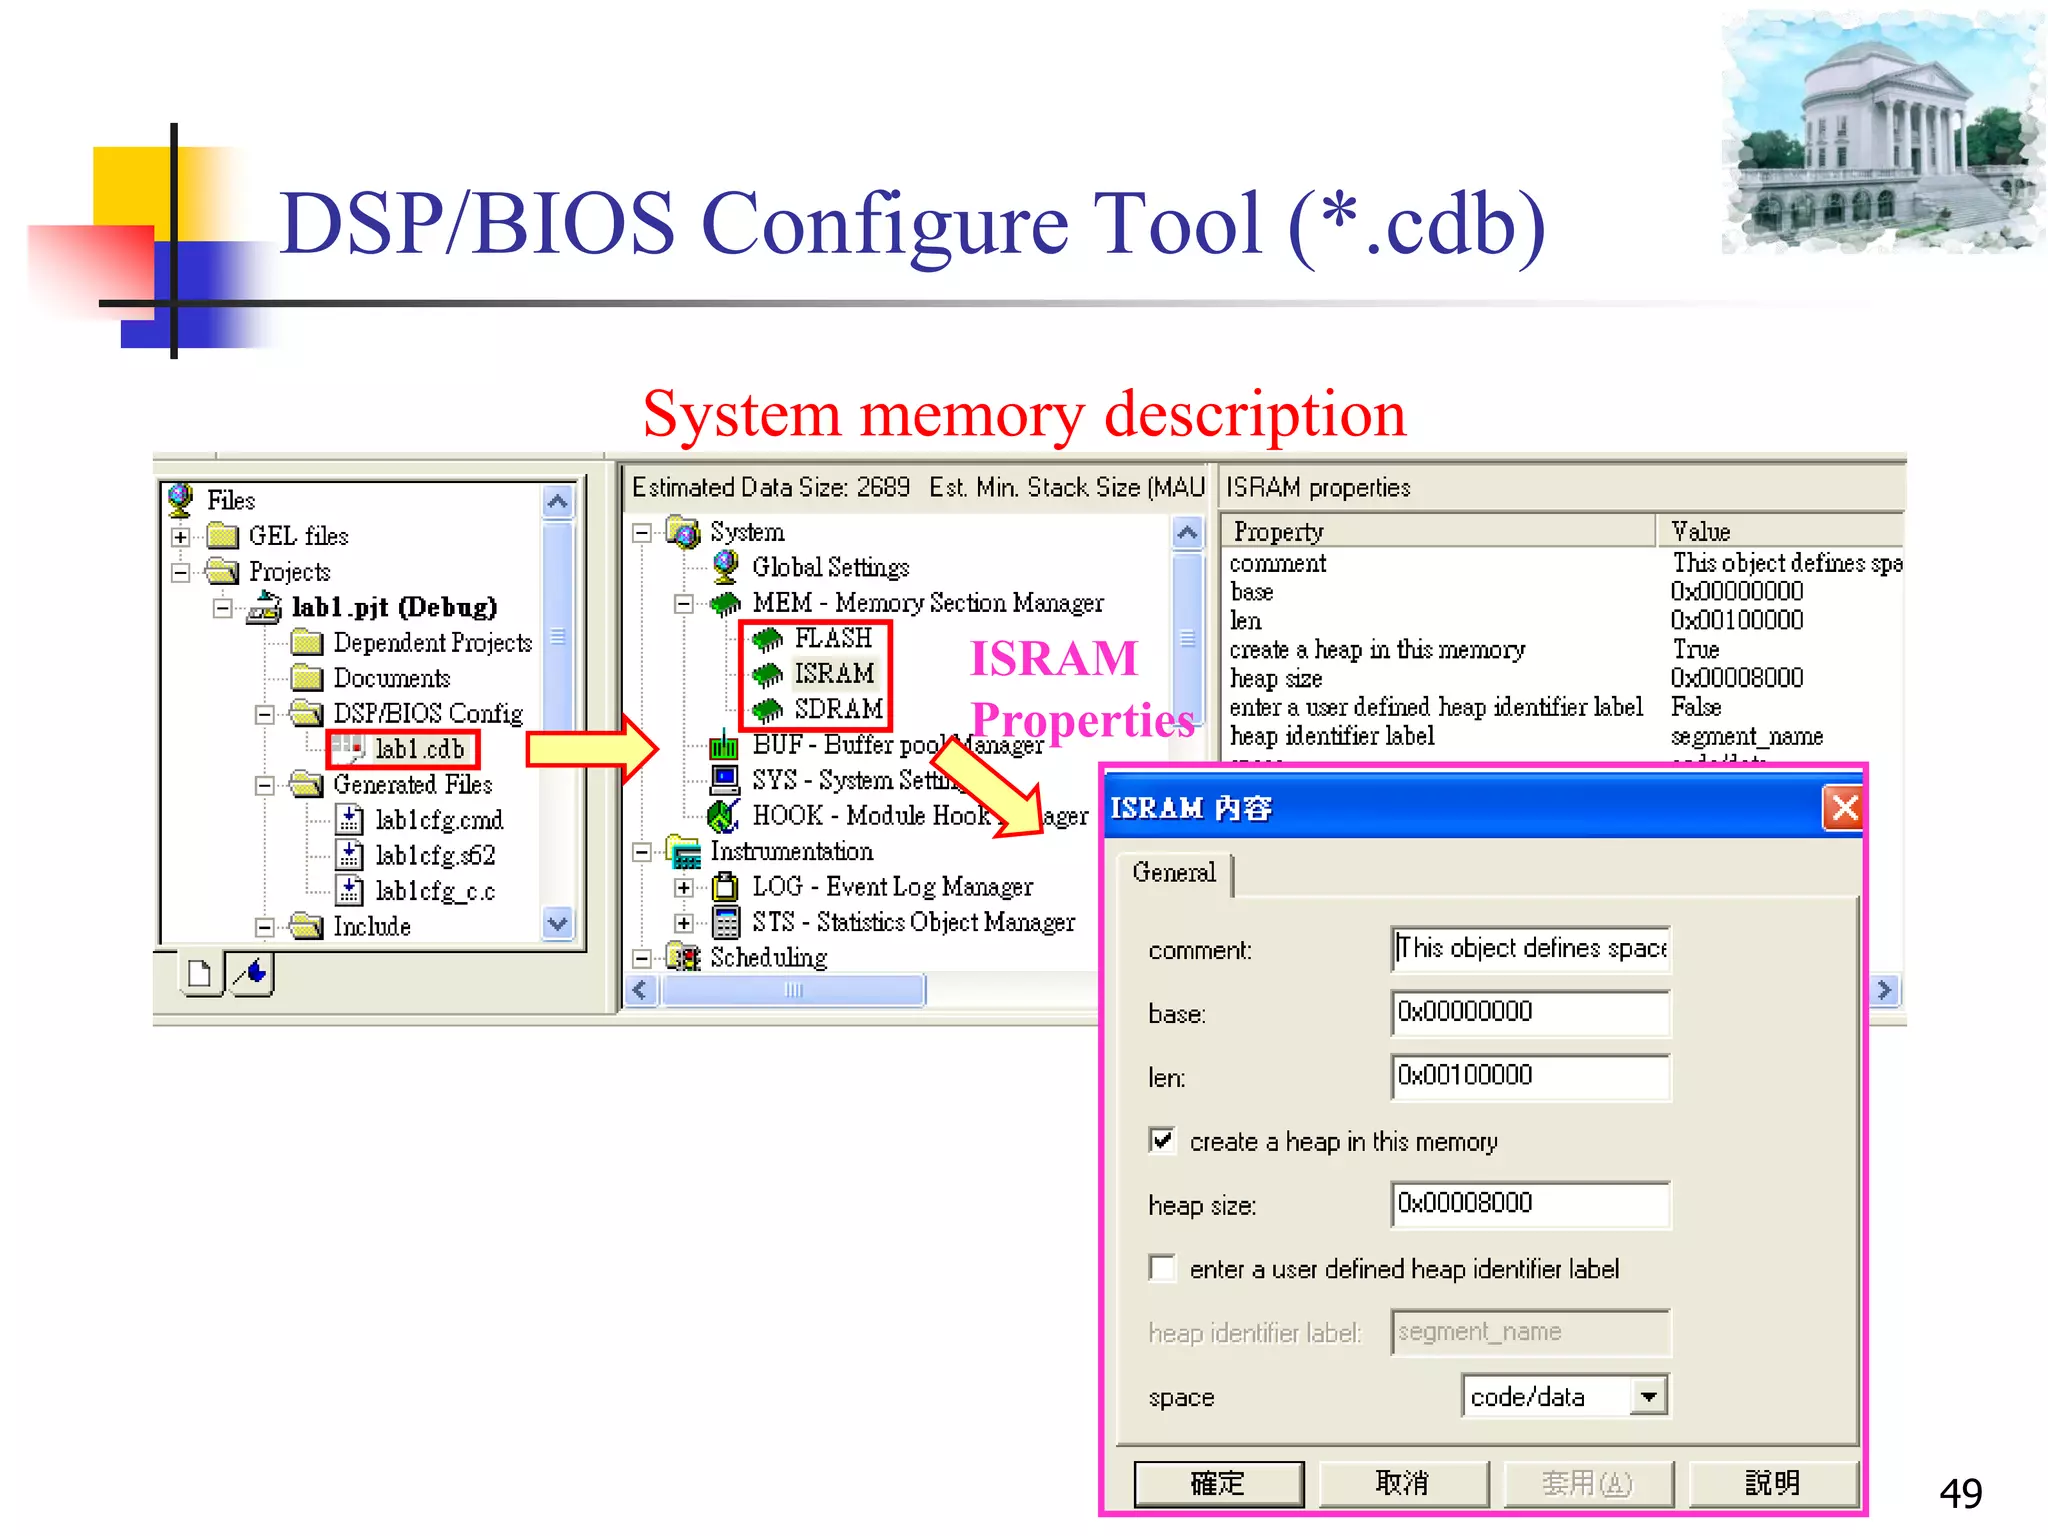The width and height of the screenshot is (2048, 1536).
Task: Click the lab1cfg.cmd file icon
Action: [349, 820]
